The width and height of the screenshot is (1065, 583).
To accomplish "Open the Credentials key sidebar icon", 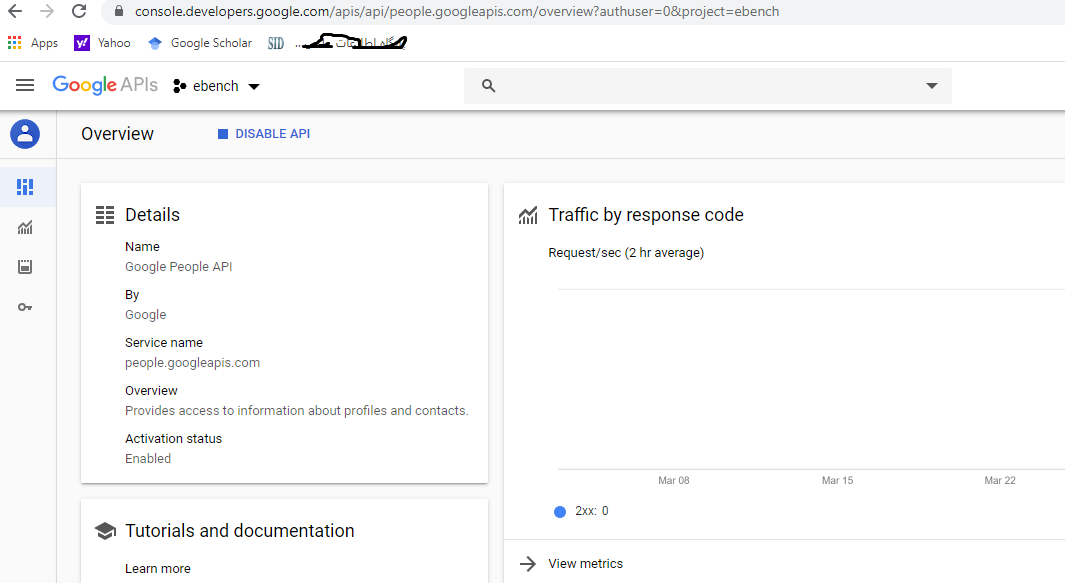I will pos(25,307).
